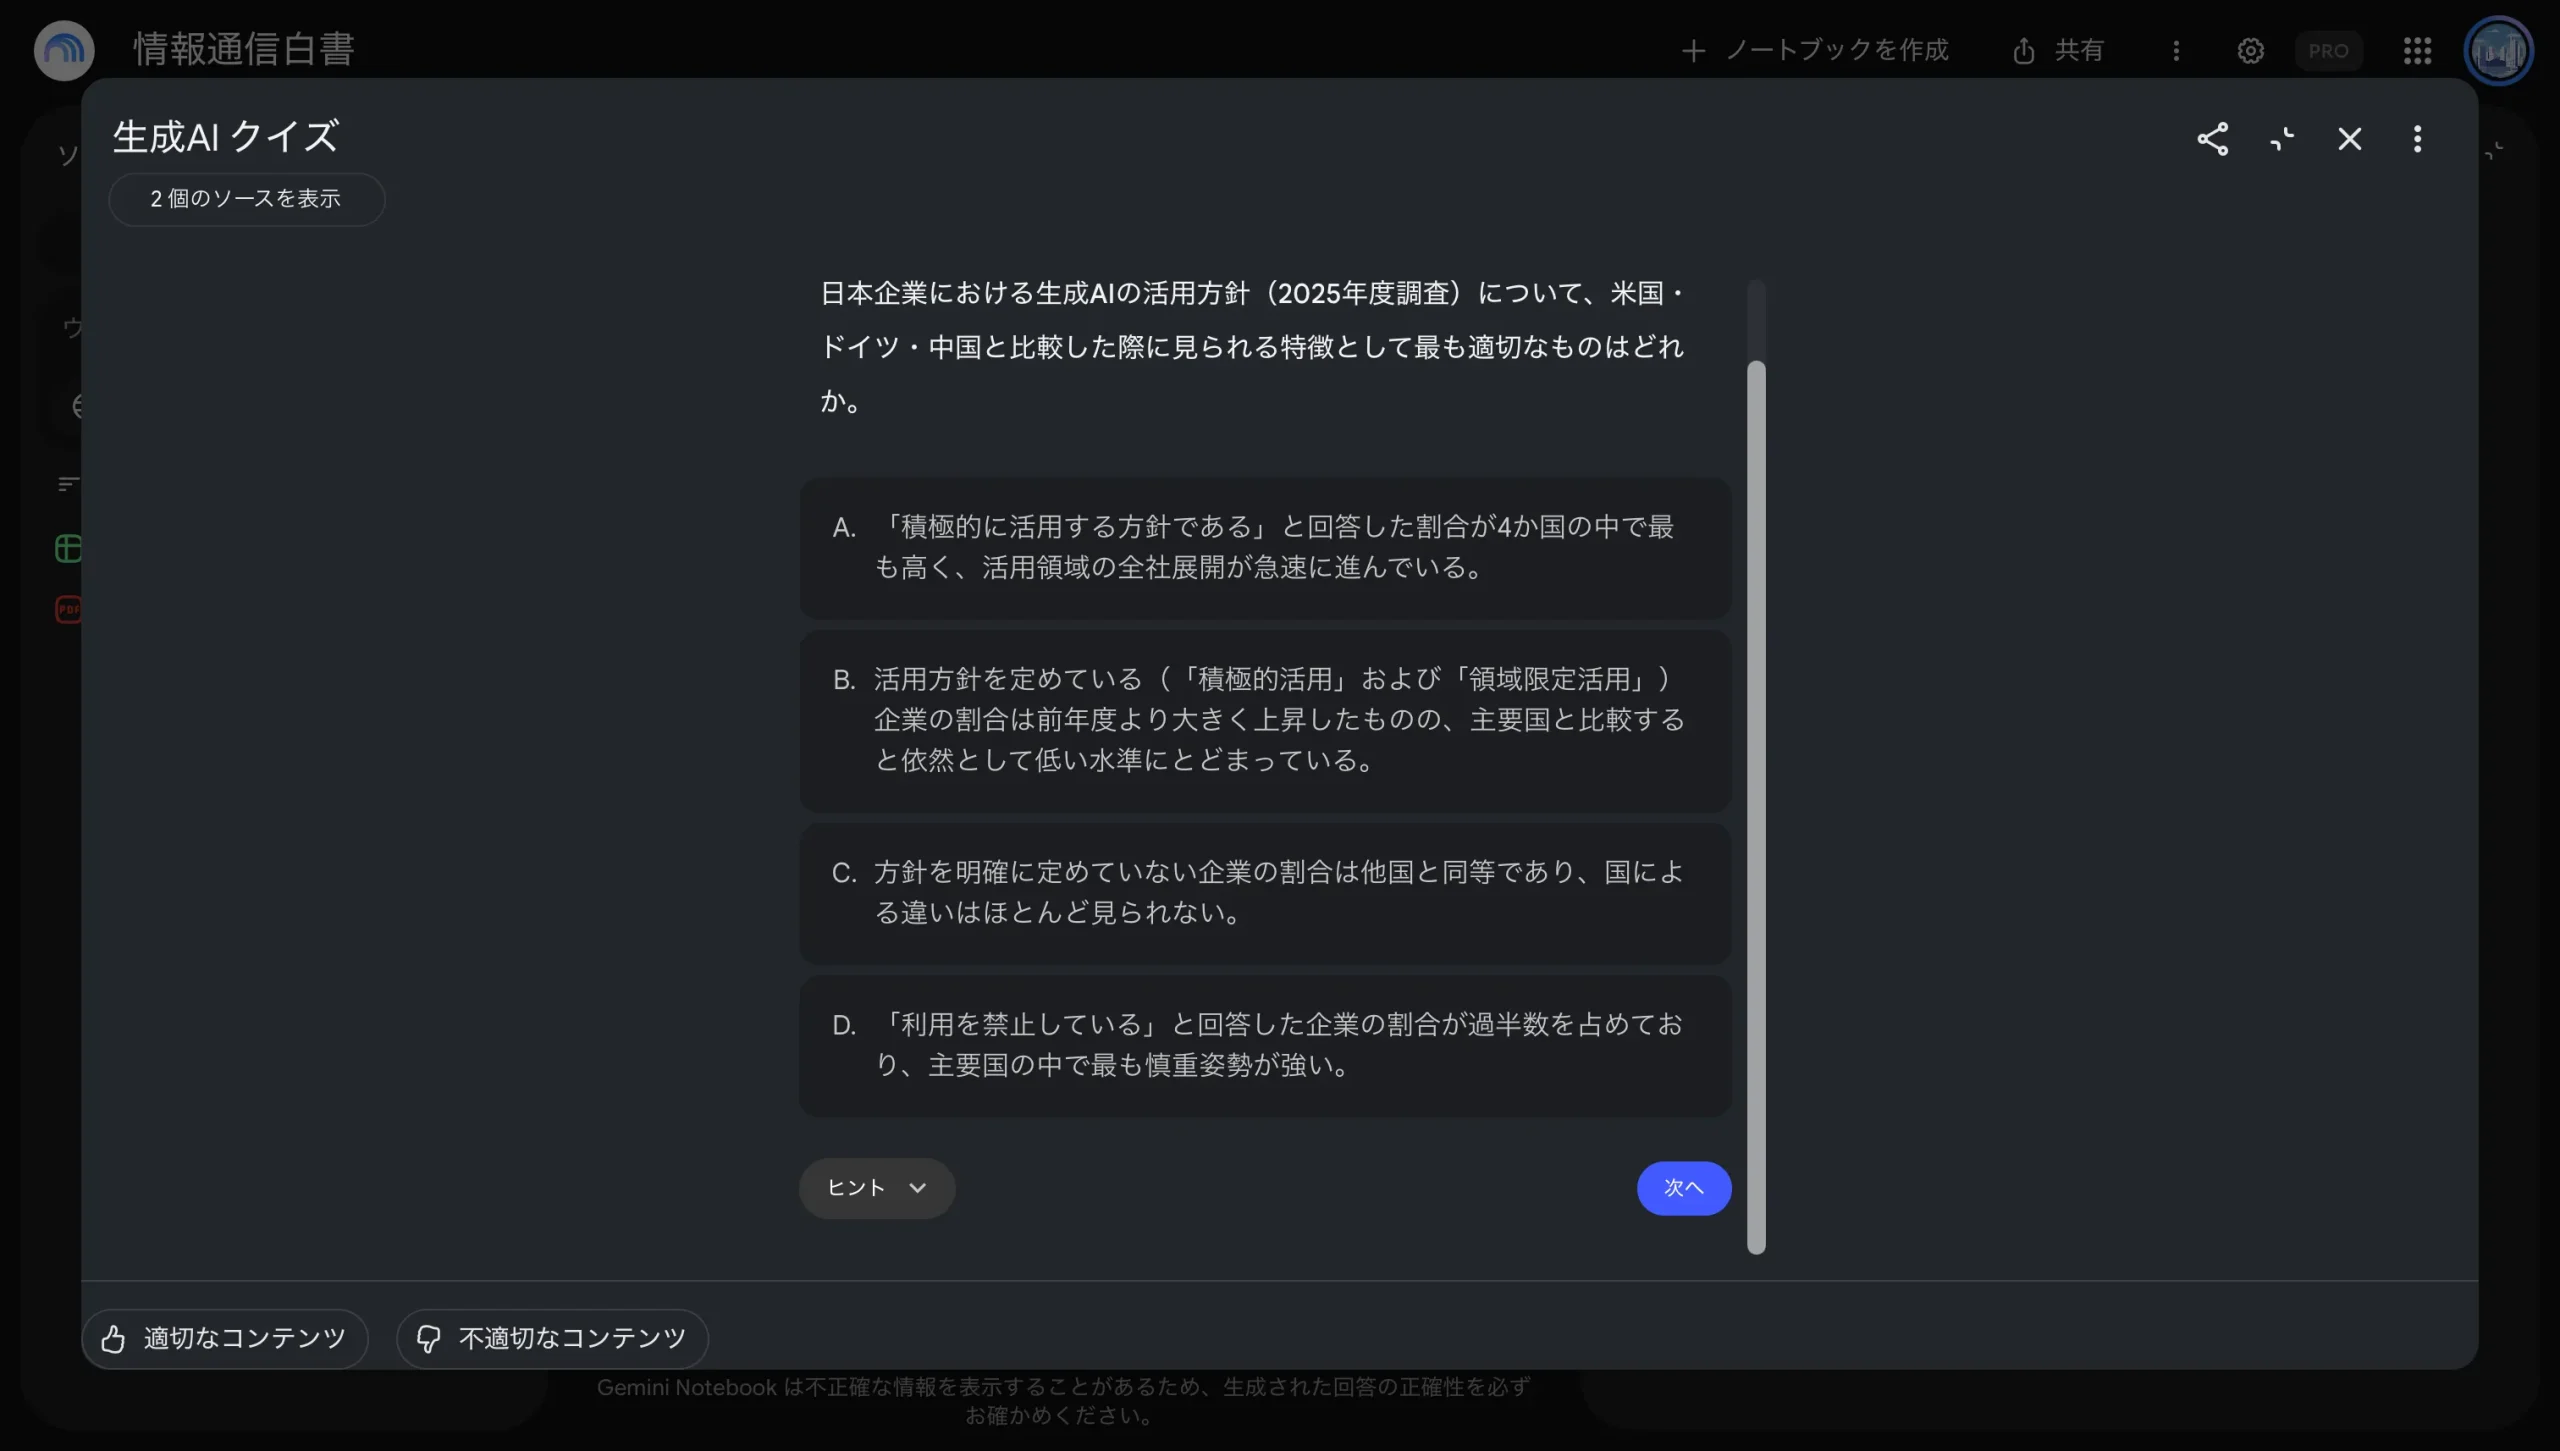Show sources via 2 個のソースを表示
Screen dimensions: 2560x1451
tap(246, 199)
